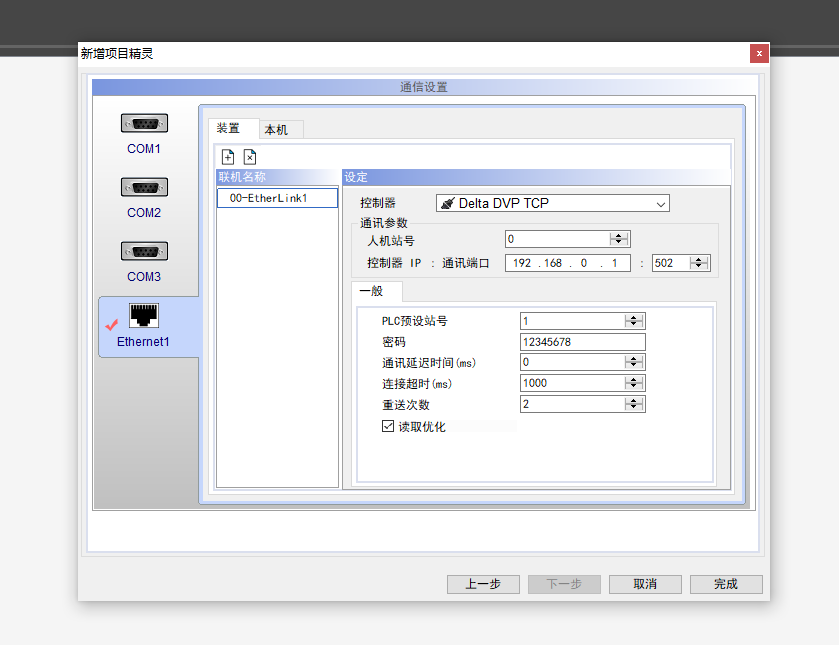Switch to the 装置 tab

pyautogui.click(x=229, y=129)
